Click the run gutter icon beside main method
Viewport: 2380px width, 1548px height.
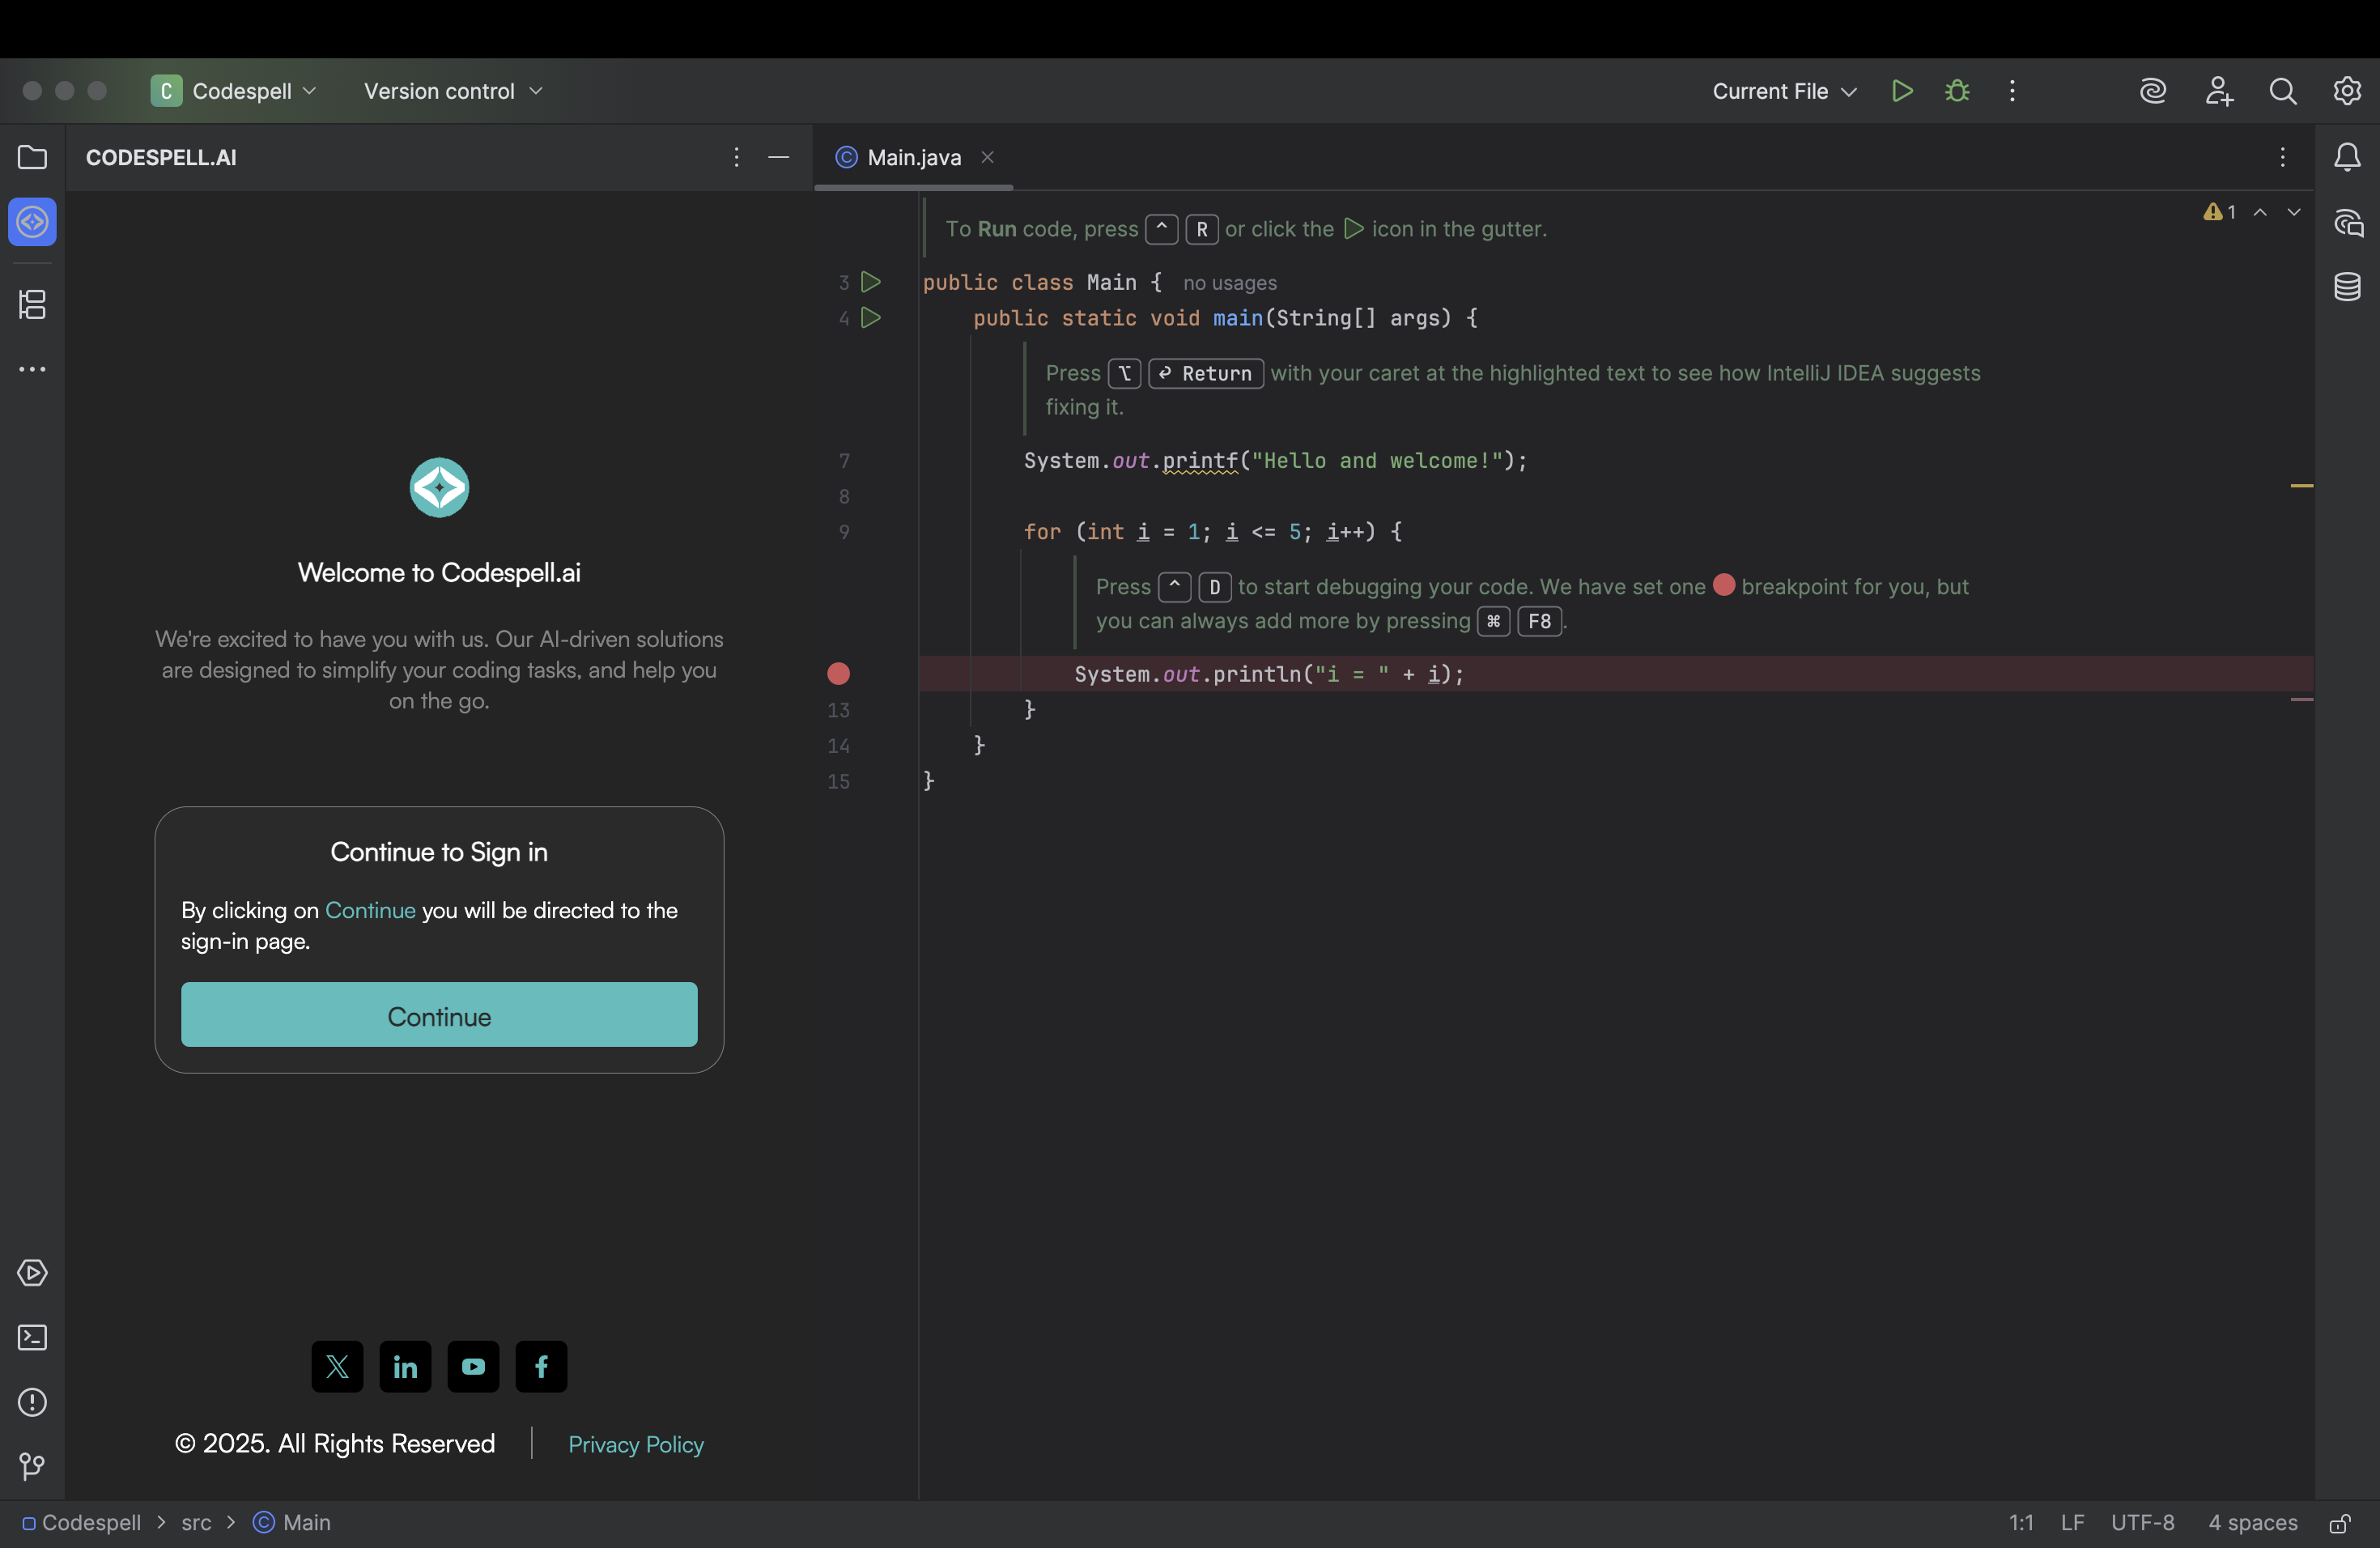point(871,318)
